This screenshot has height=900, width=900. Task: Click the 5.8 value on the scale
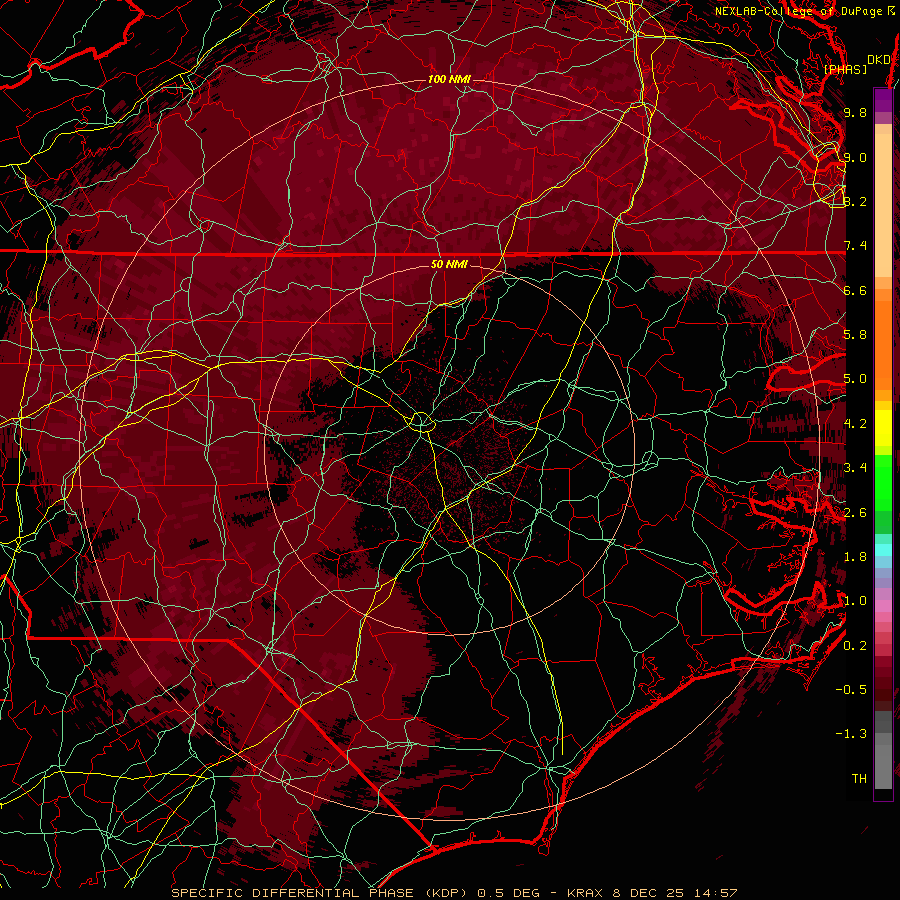coord(855,335)
